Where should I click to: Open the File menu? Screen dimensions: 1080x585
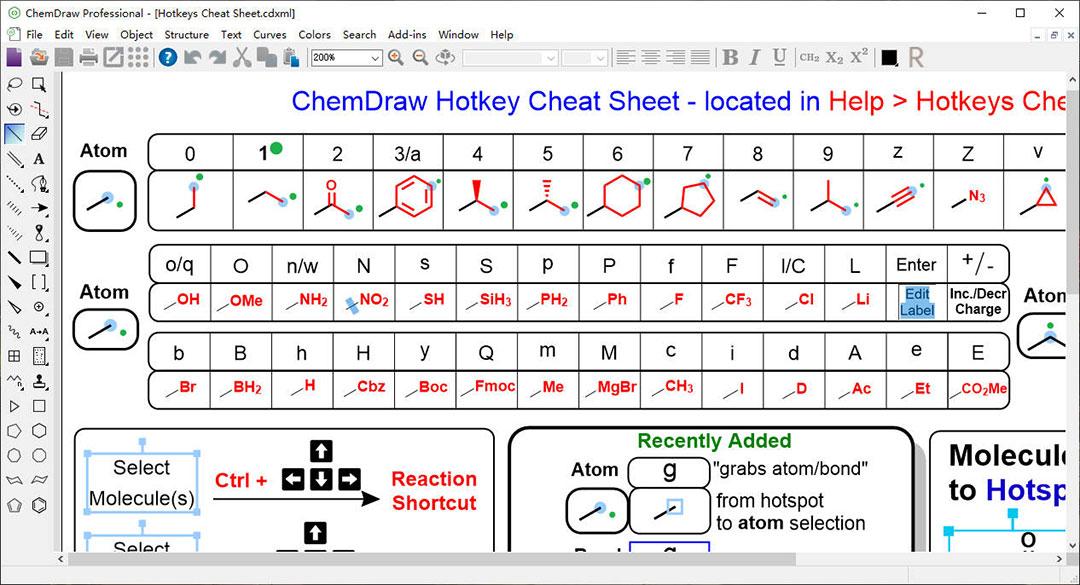[34, 34]
